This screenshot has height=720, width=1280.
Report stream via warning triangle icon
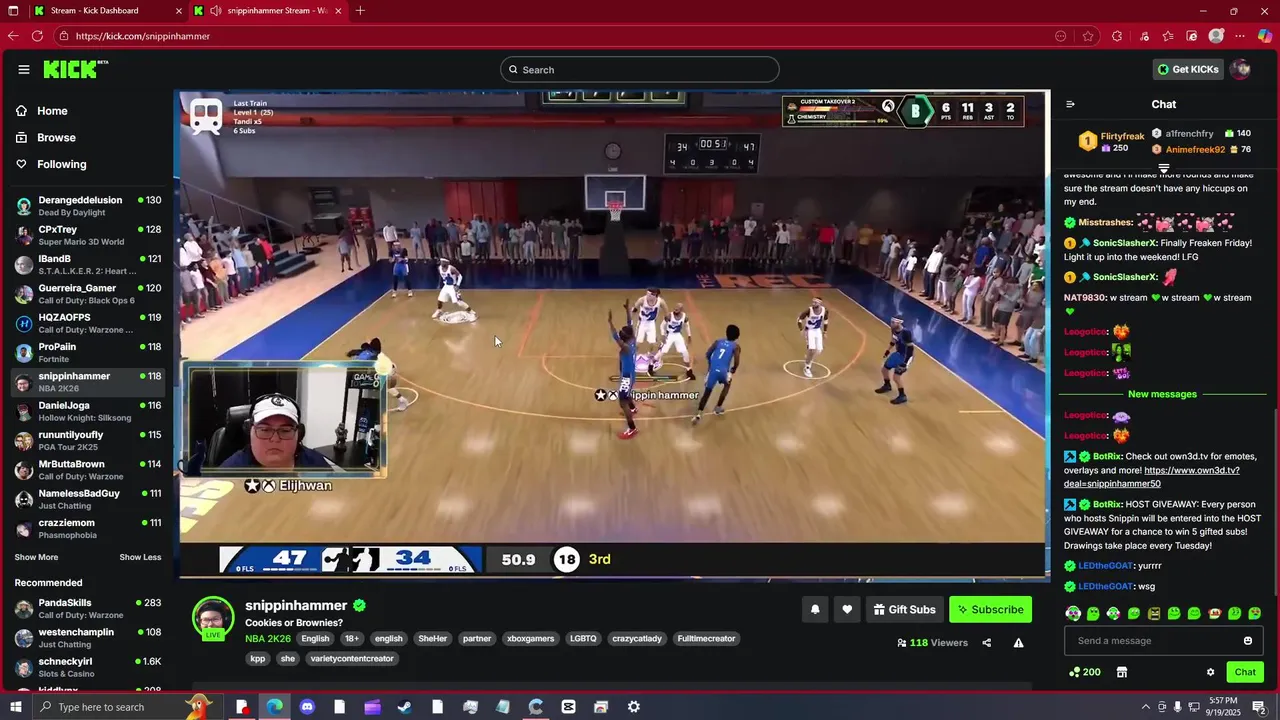[x=1018, y=643]
